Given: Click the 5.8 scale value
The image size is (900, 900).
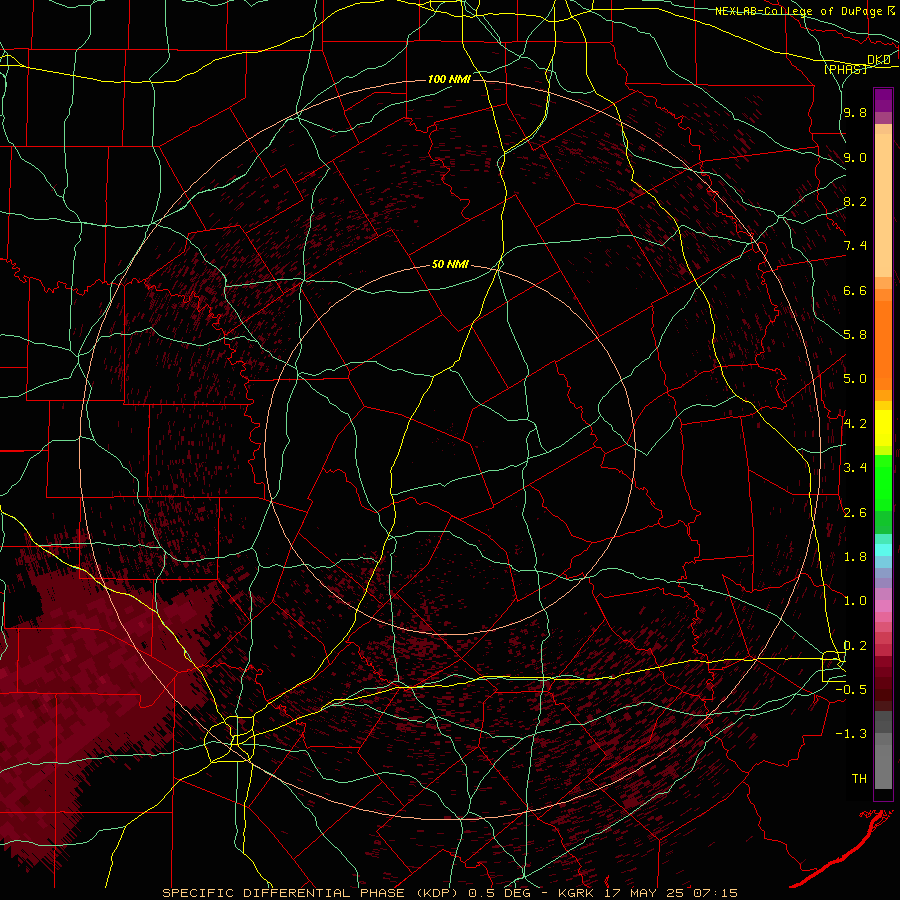Looking at the screenshot, I should click(855, 335).
